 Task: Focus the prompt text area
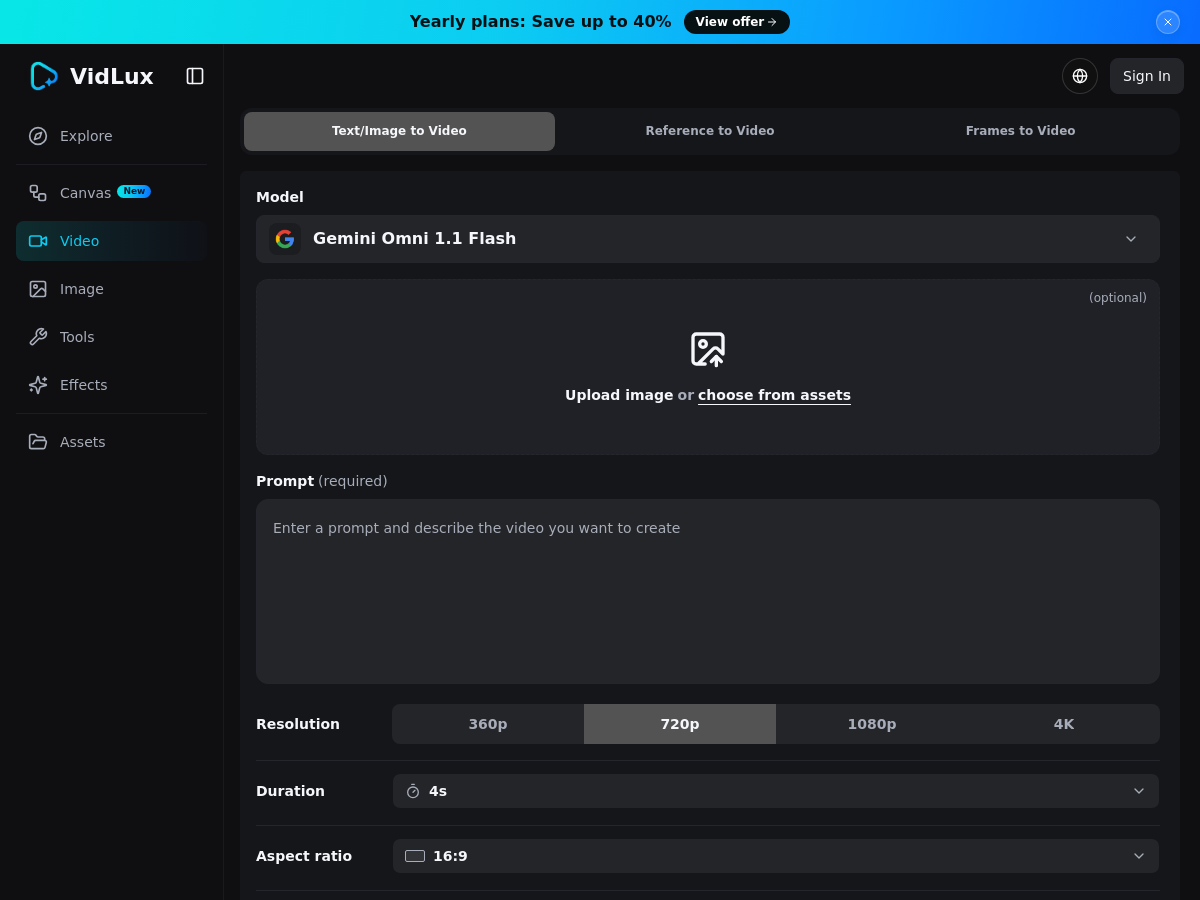(708, 591)
